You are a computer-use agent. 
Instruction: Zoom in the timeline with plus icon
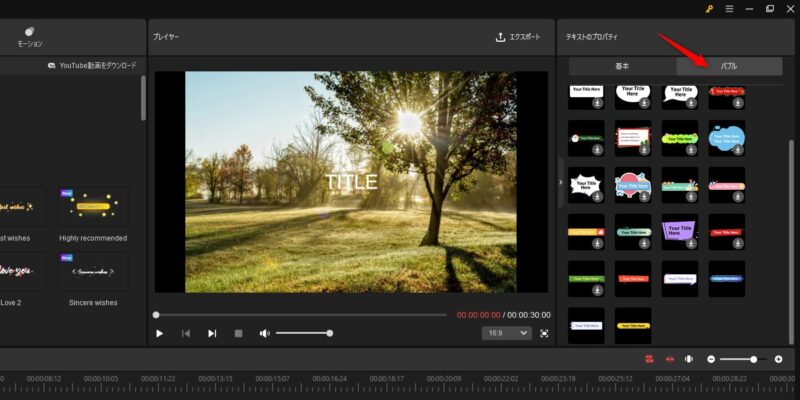[778, 359]
